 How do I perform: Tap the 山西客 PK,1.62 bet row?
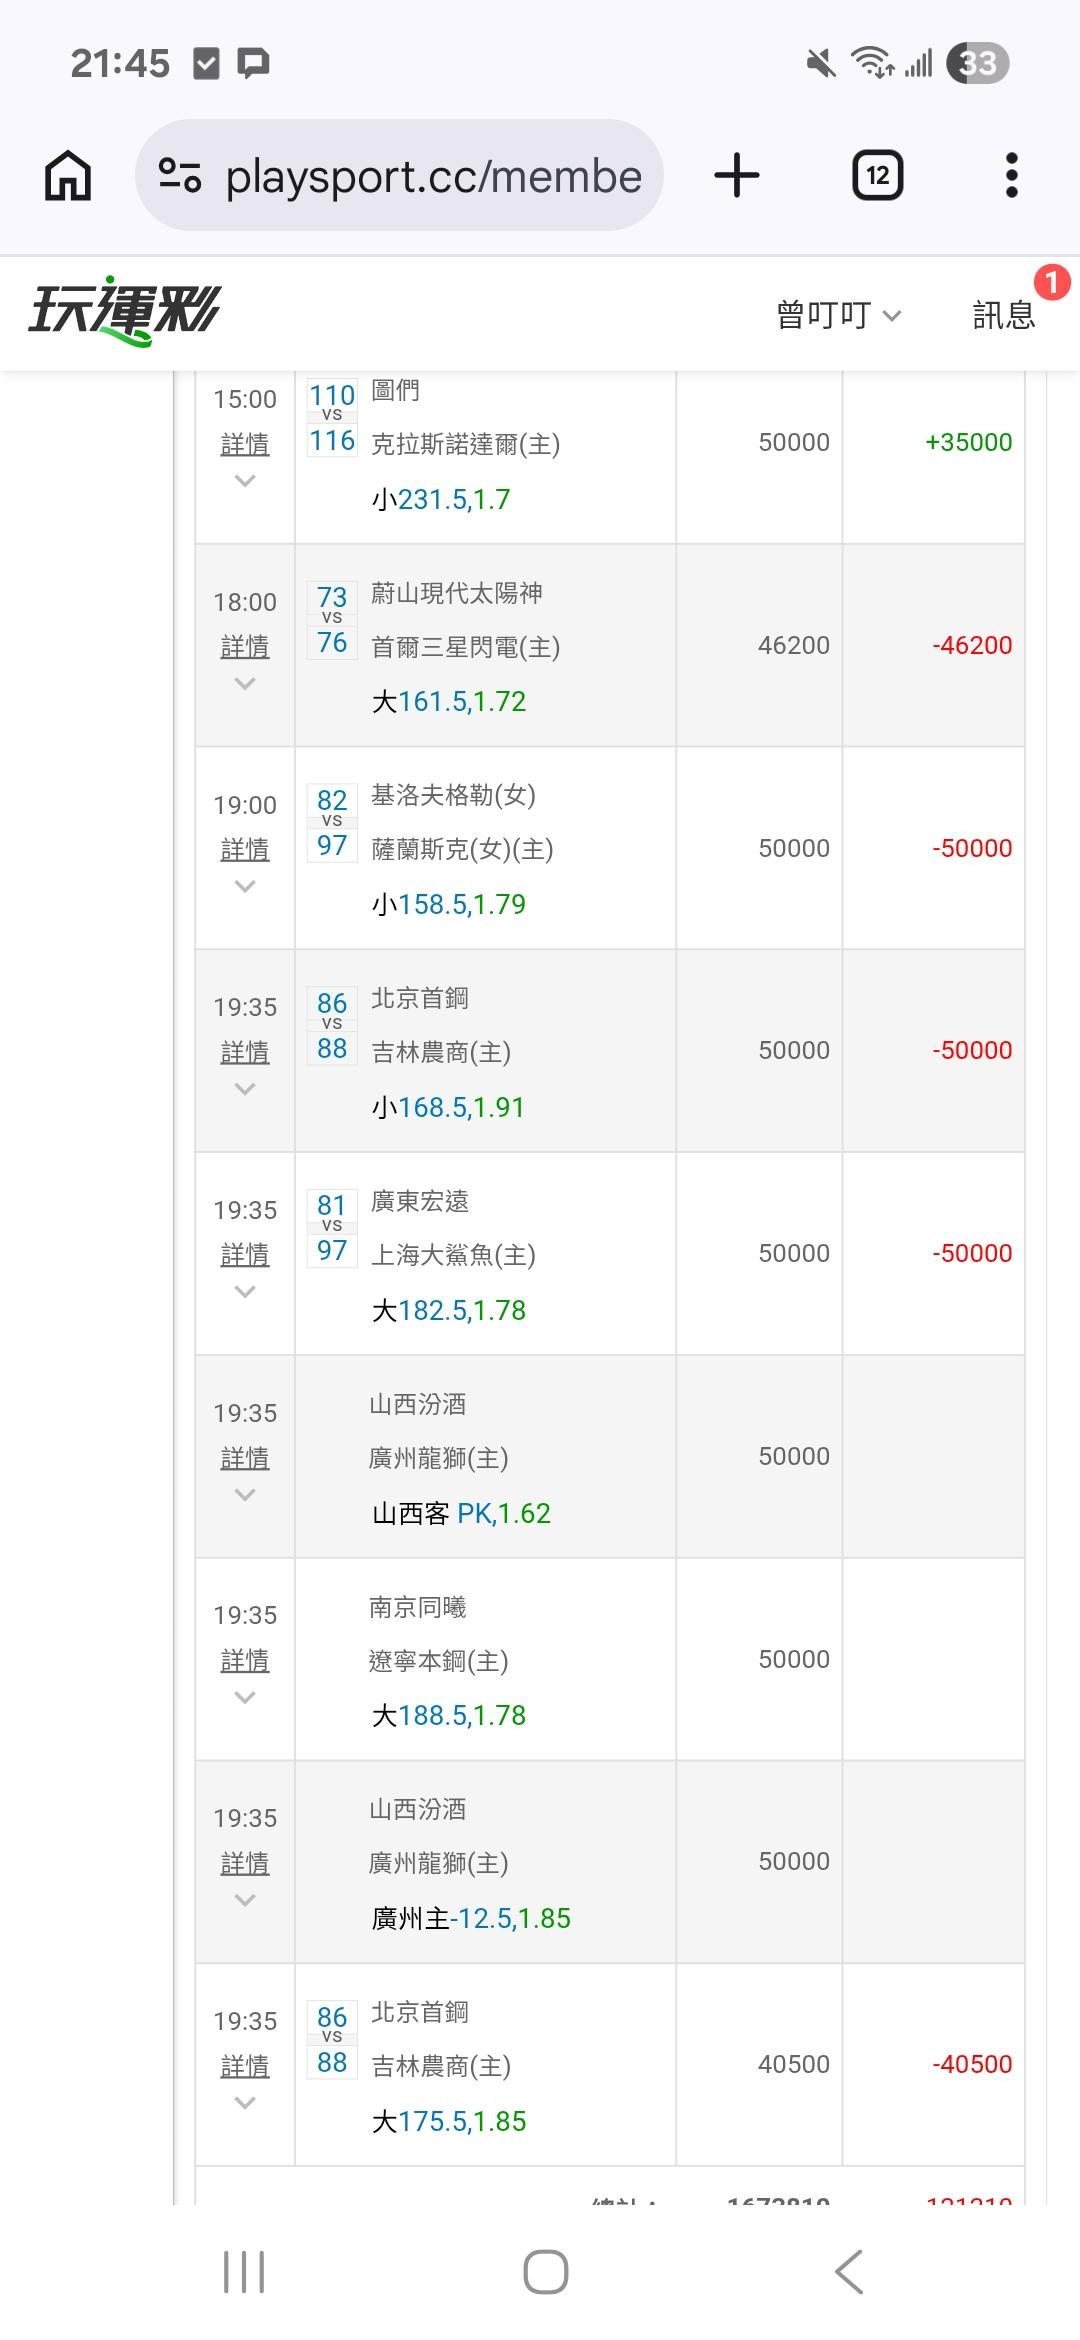click(x=461, y=1513)
